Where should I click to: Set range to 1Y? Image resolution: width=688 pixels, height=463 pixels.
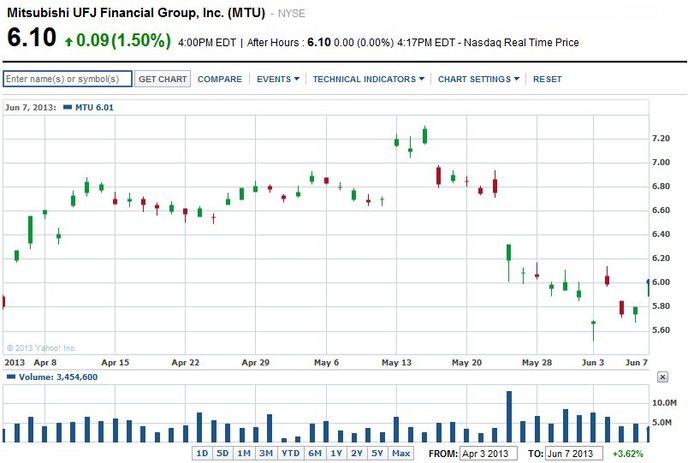(336, 453)
